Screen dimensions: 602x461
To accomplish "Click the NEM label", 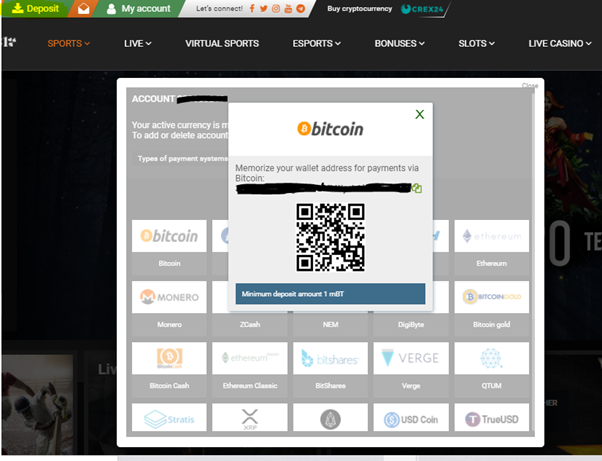I will pos(331,325).
